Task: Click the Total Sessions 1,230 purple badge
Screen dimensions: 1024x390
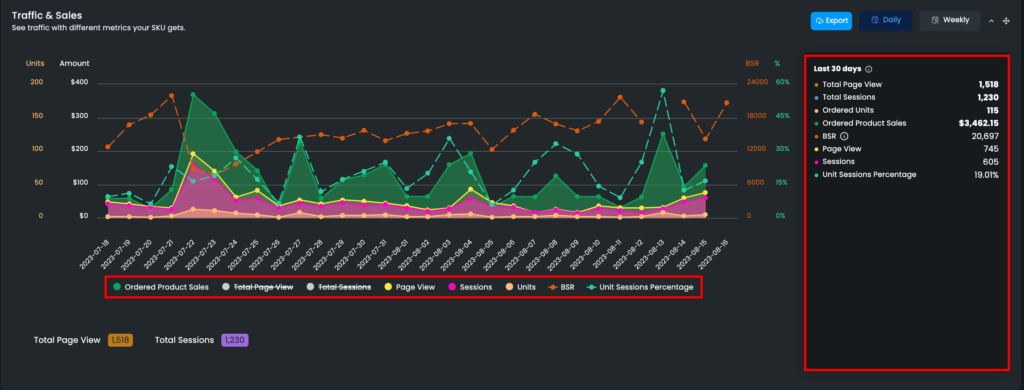Action: click(x=235, y=340)
